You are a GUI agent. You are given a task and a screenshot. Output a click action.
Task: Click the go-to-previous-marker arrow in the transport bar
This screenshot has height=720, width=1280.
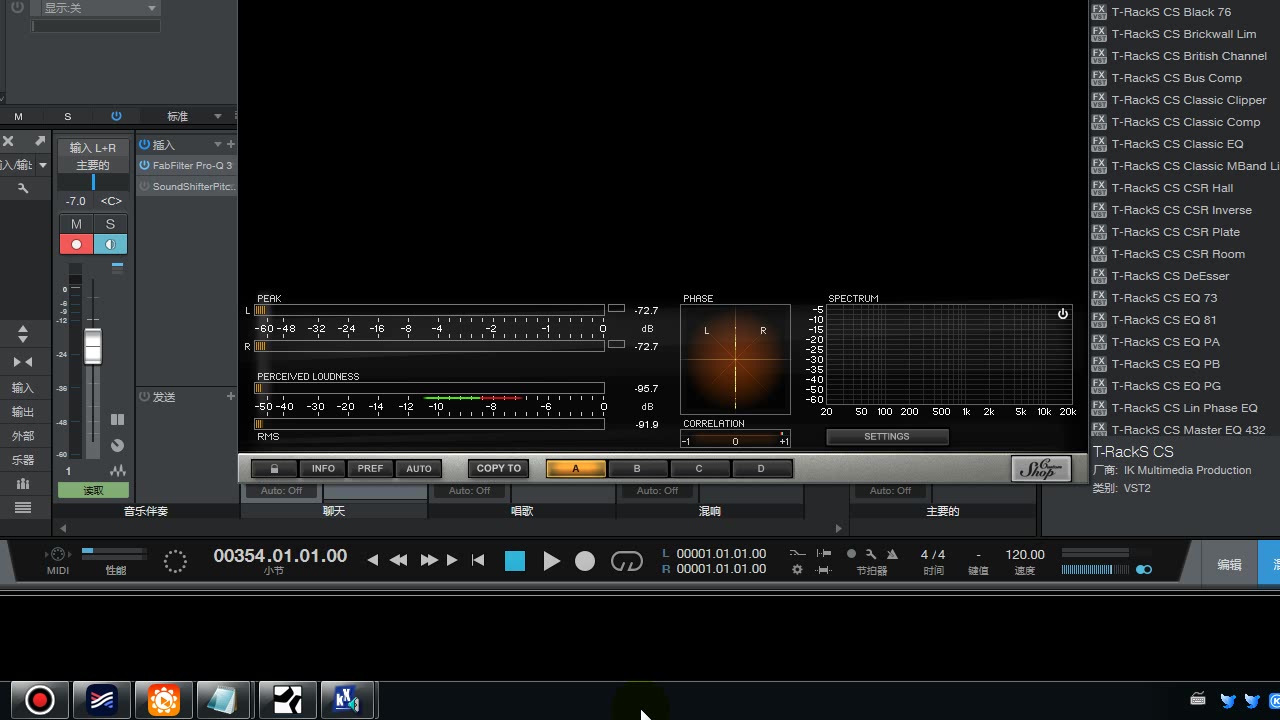click(x=373, y=561)
